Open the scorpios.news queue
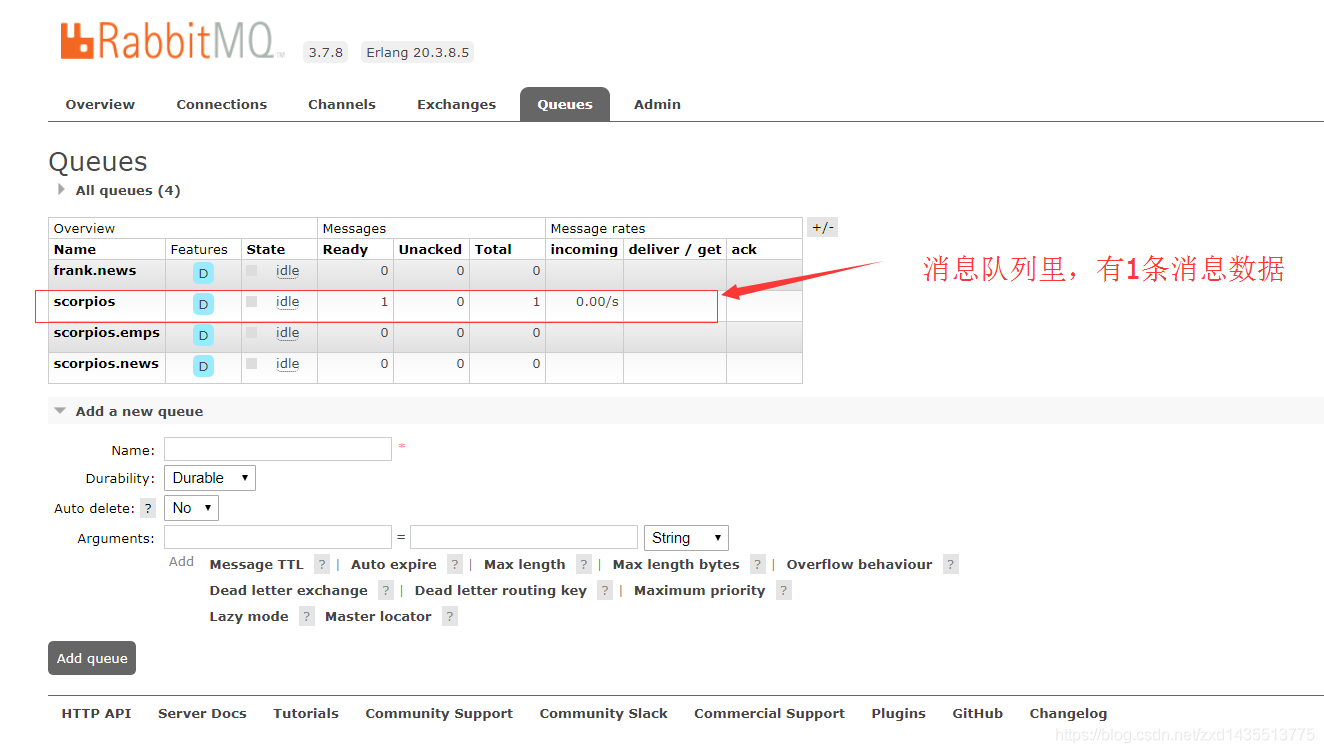 coord(106,363)
